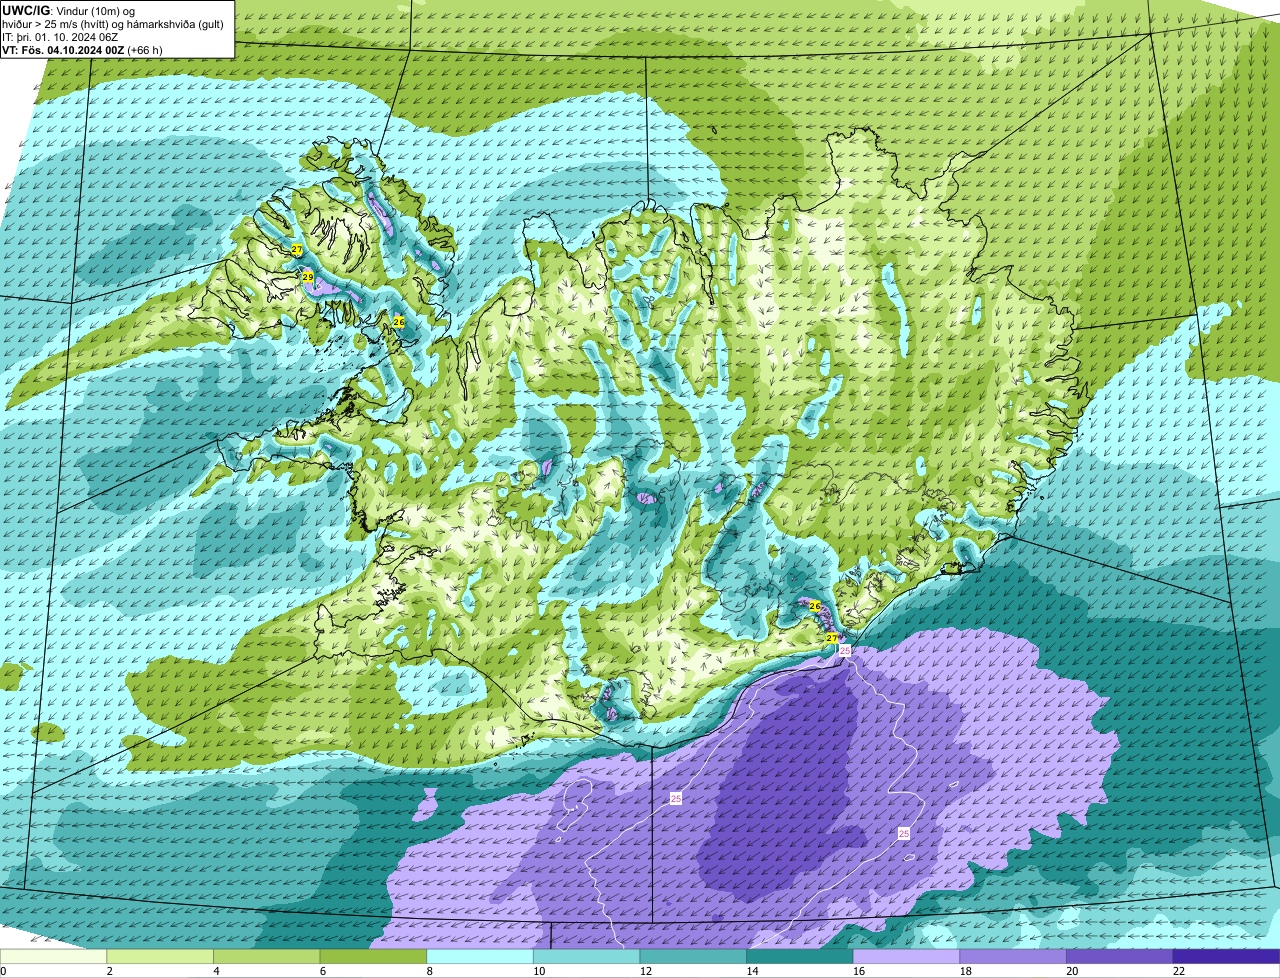Click the yellow 29 max gust marker
1280x978 pixels.
click(308, 277)
